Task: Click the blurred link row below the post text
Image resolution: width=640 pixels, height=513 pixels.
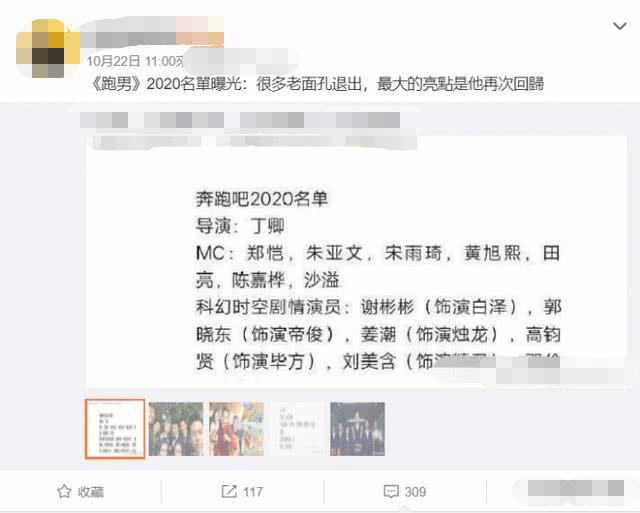Action: pyautogui.click(x=240, y=120)
